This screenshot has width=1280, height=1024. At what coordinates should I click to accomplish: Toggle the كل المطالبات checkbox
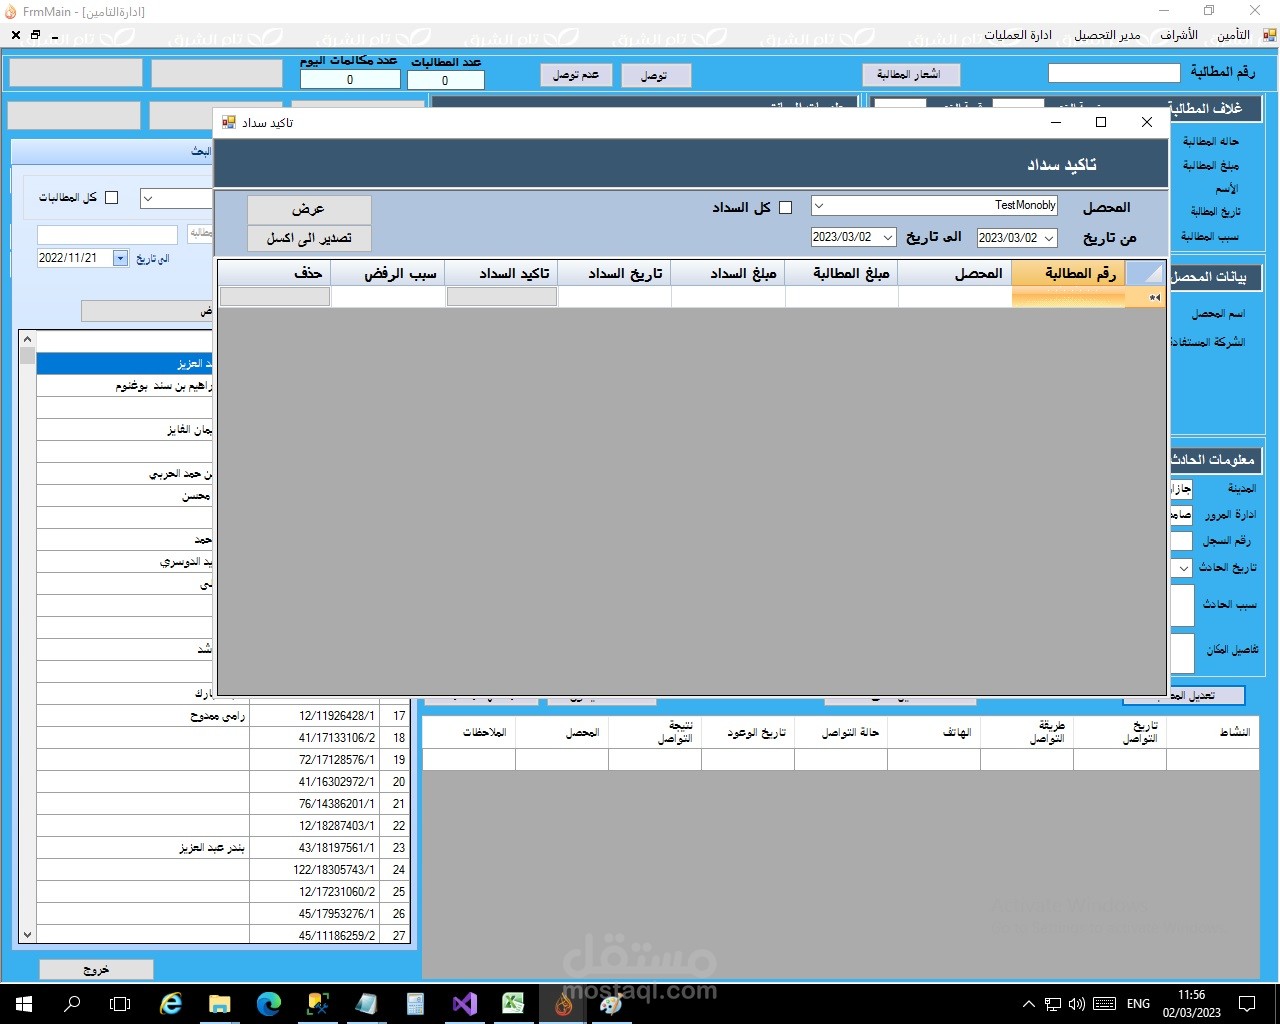(x=111, y=198)
